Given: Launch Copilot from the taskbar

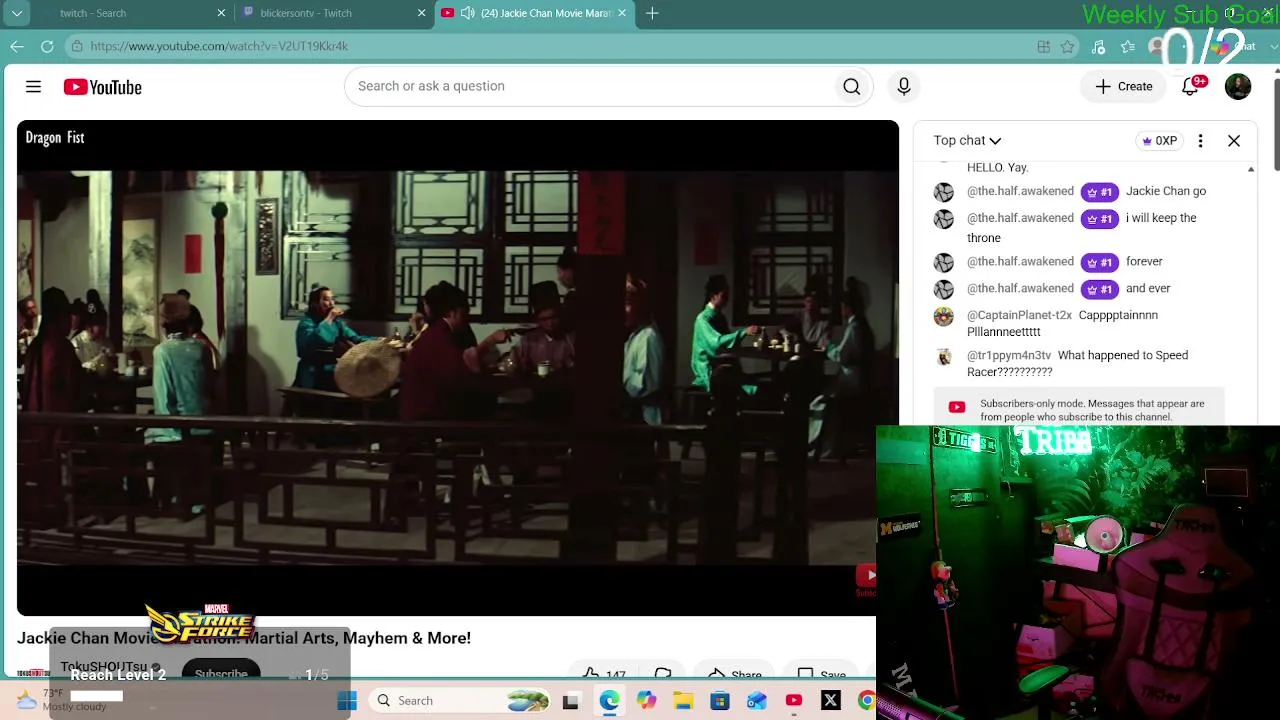Looking at the screenshot, I should point(646,701).
